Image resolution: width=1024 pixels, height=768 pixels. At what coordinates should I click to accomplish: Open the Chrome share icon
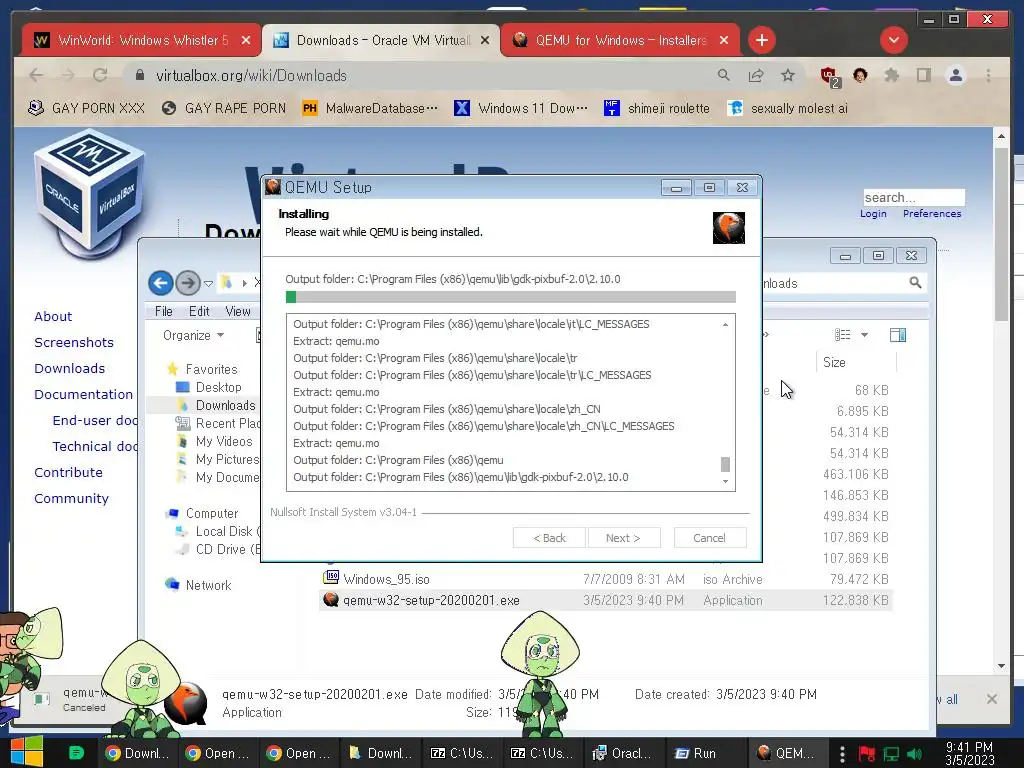(756, 75)
